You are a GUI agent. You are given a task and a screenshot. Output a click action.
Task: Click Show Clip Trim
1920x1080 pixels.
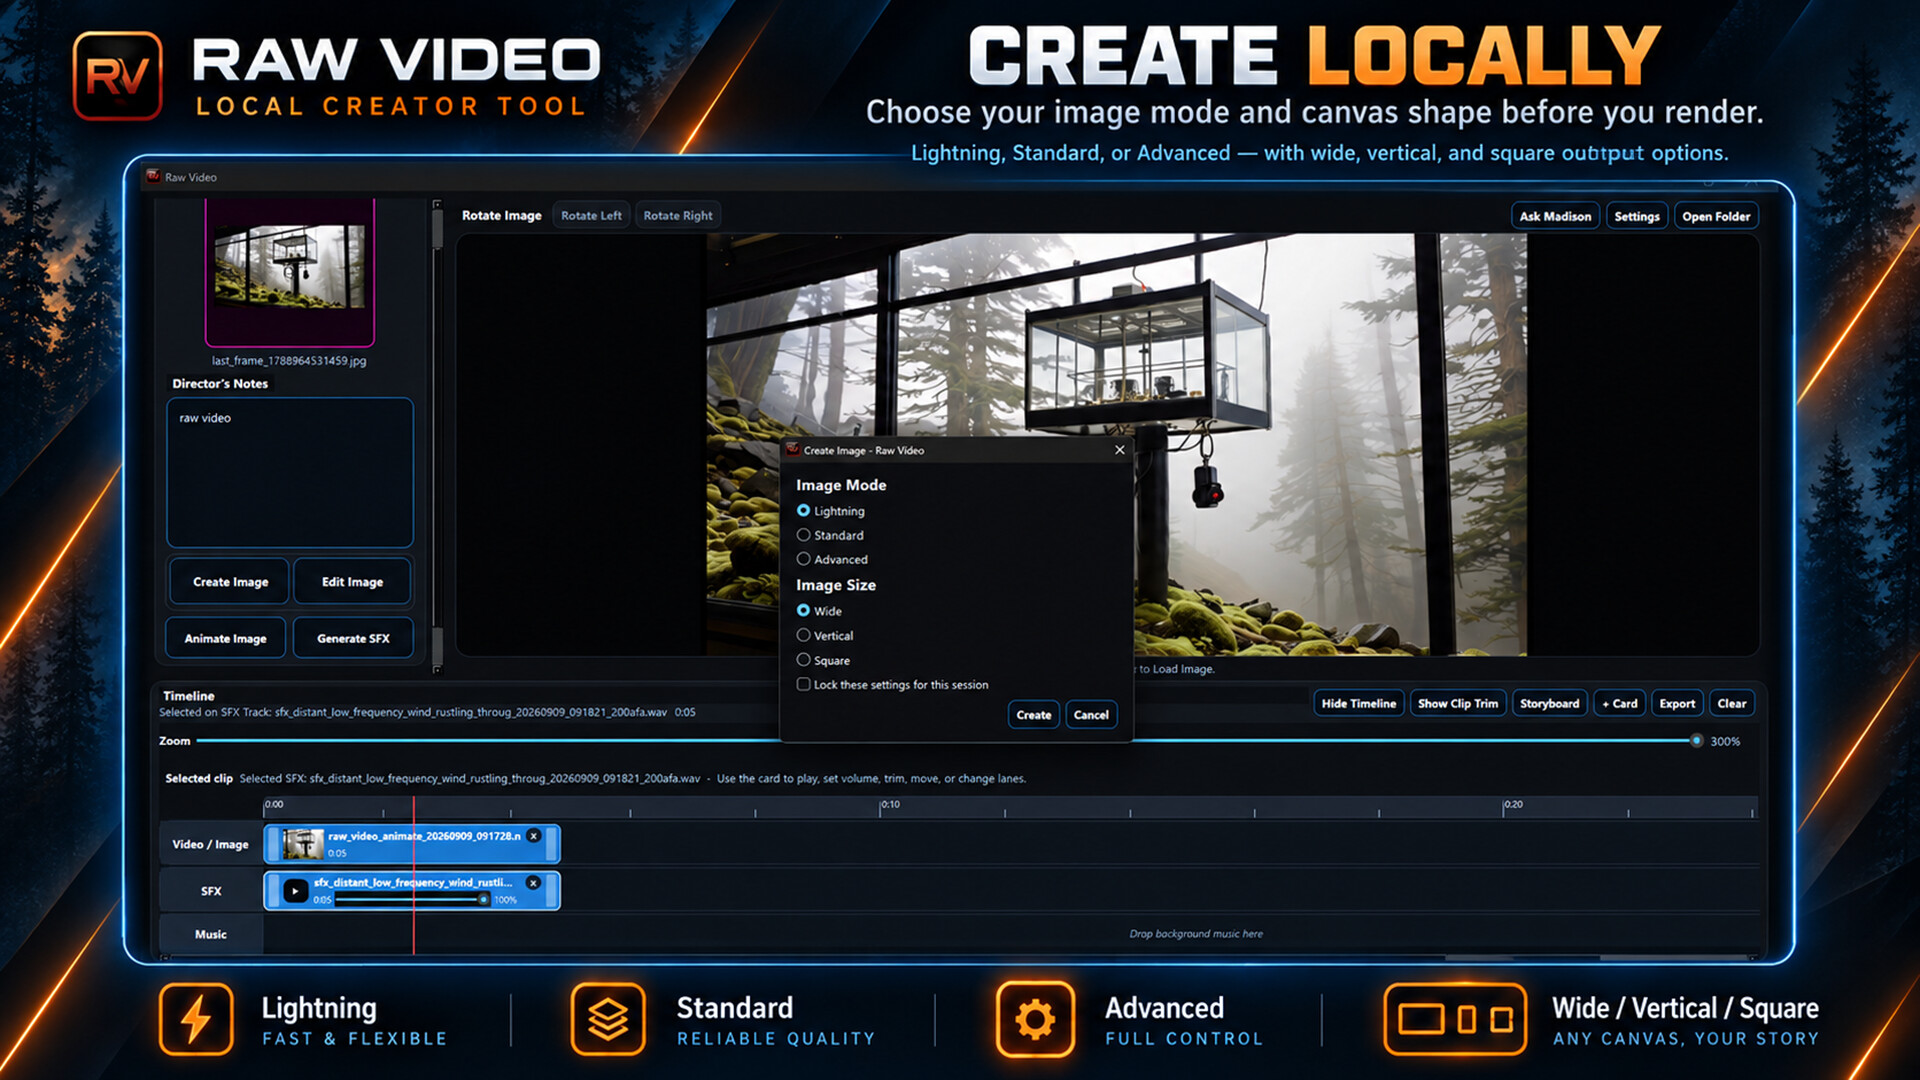coord(1458,704)
